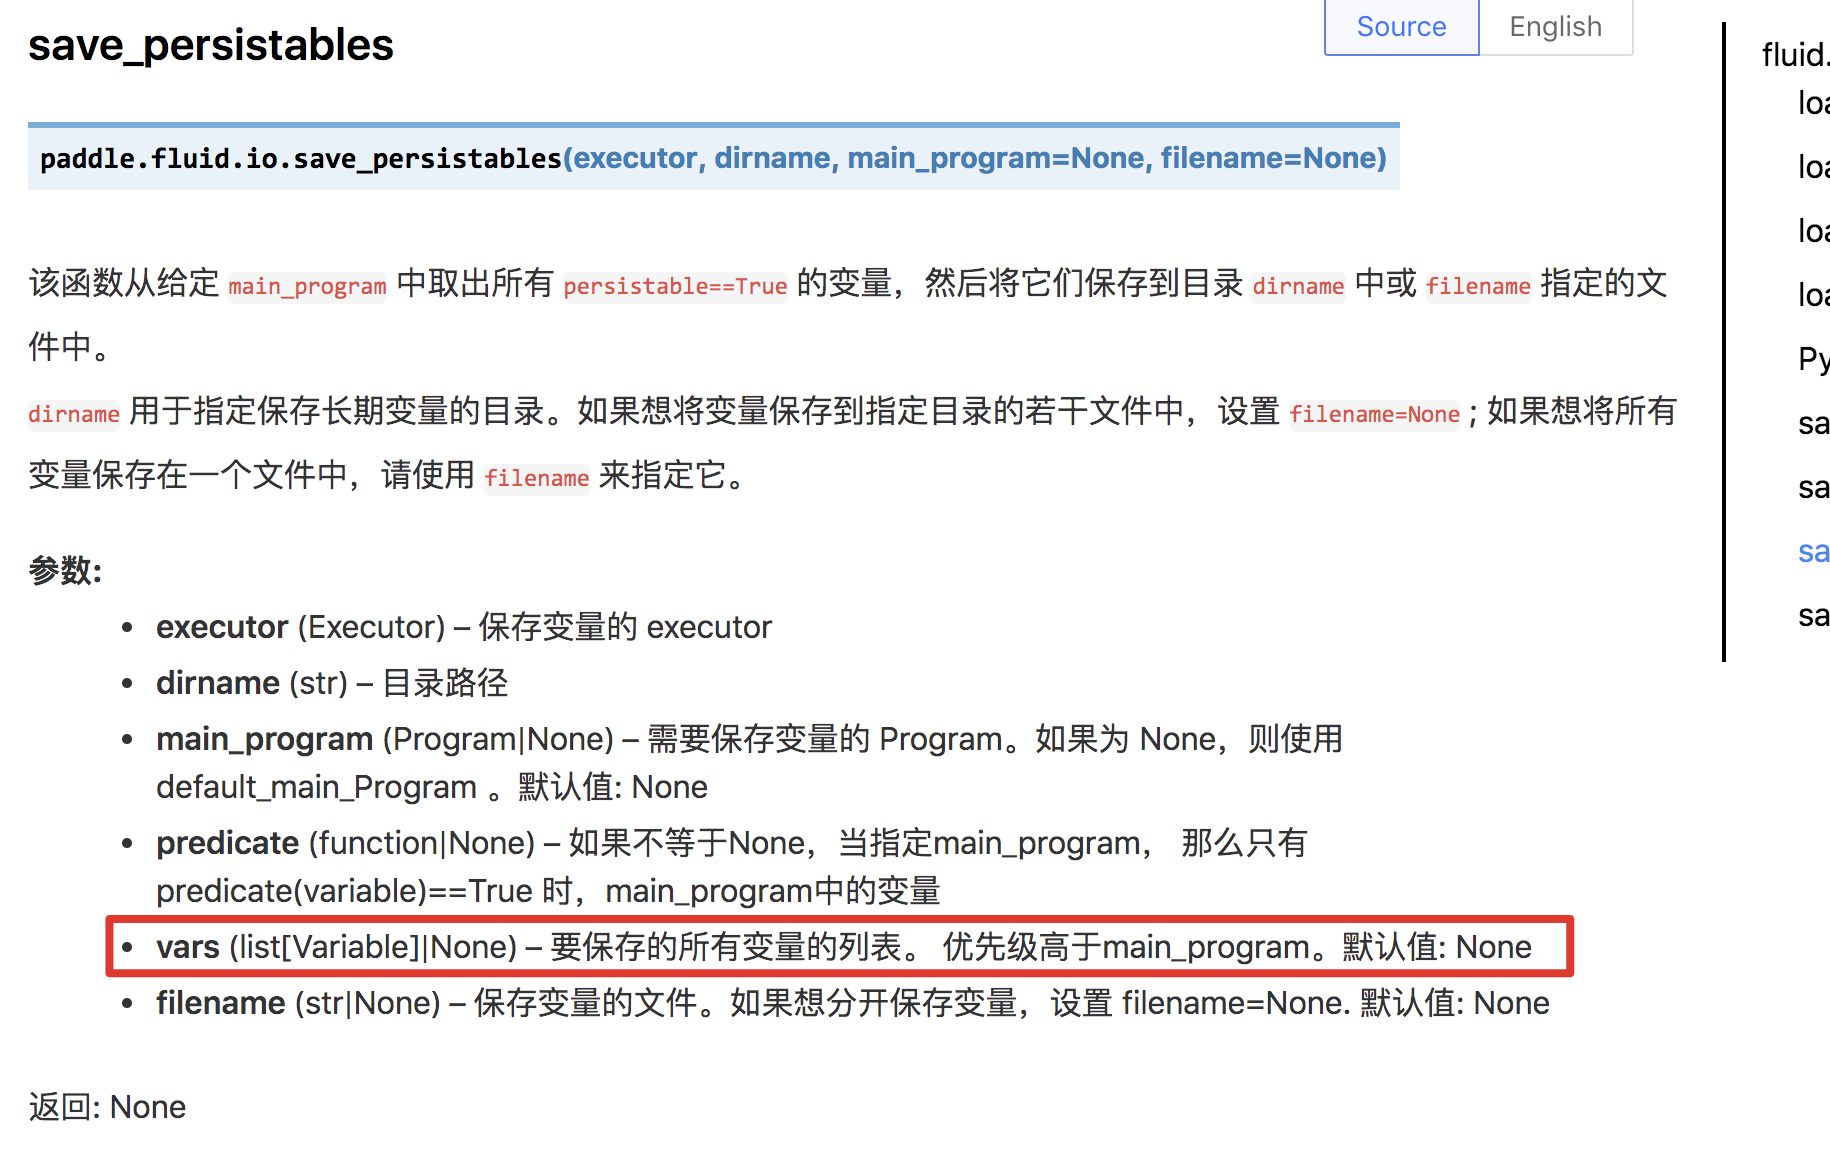1830x1154 pixels.
Task: Open the 'Py' entry in the right sidebar
Action: 1813,359
